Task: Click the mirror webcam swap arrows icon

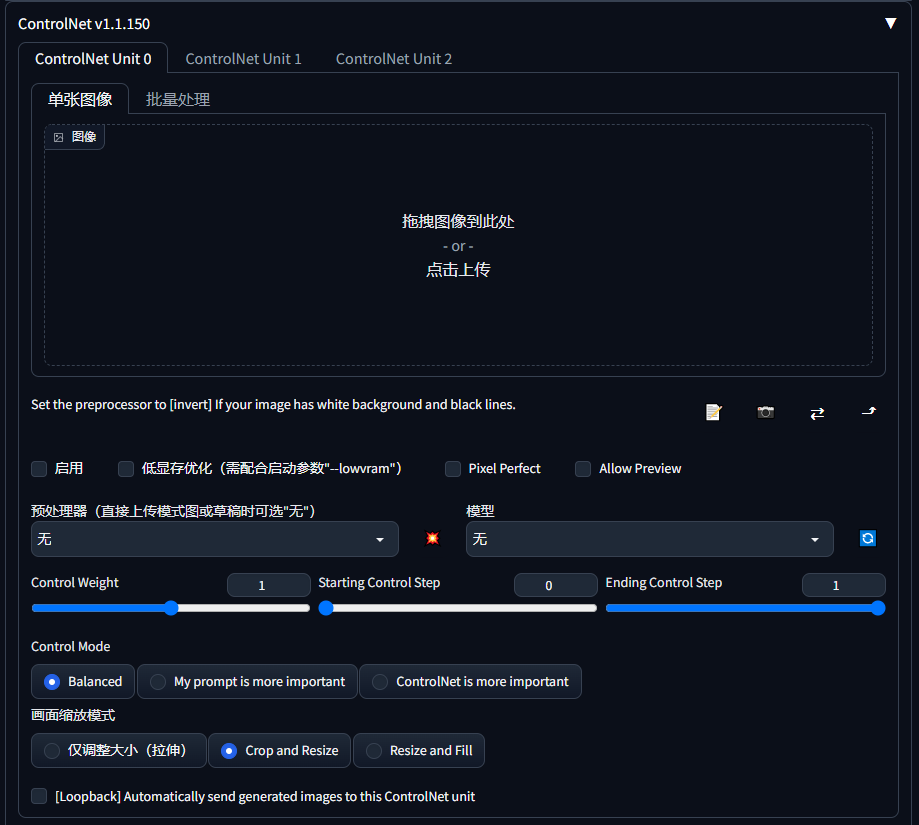Action: coord(817,413)
